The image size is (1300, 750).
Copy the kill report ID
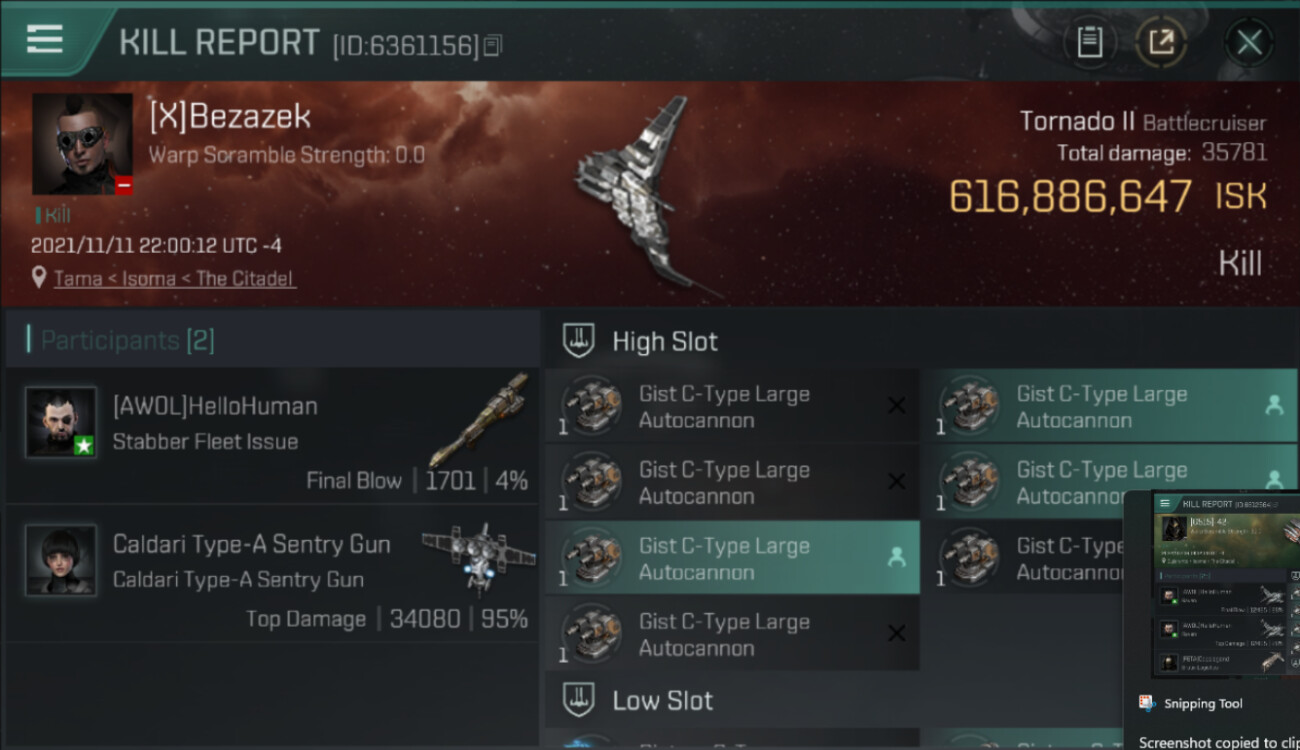pyautogui.click(x=492, y=45)
